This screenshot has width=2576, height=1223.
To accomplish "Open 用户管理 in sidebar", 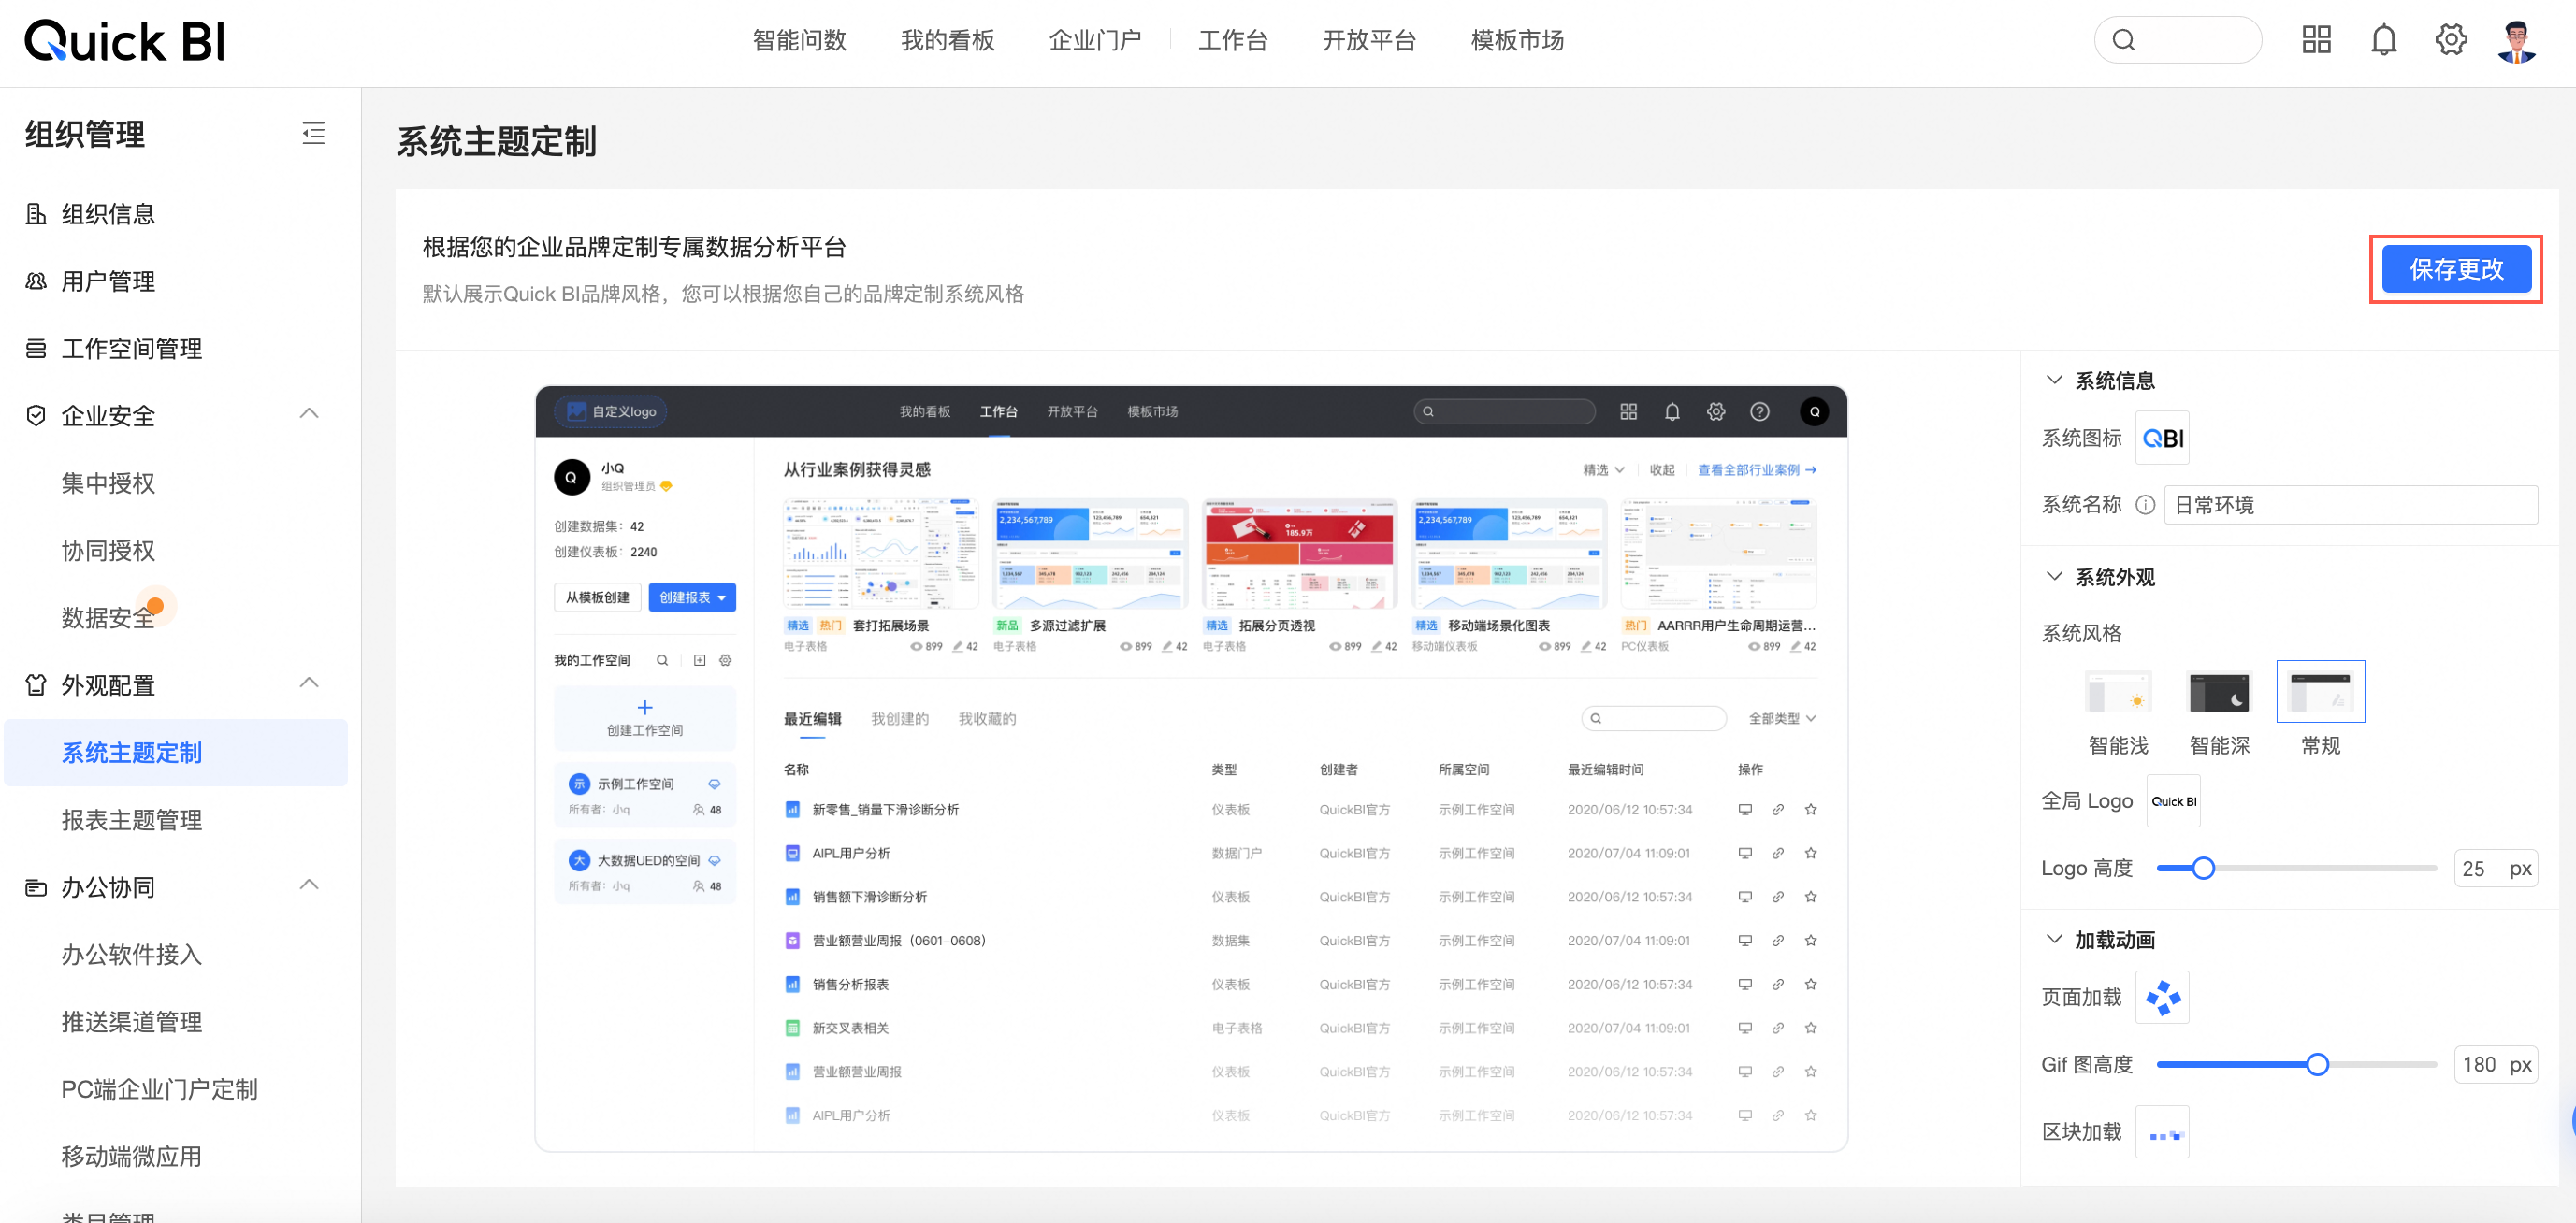I will [x=108, y=281].
